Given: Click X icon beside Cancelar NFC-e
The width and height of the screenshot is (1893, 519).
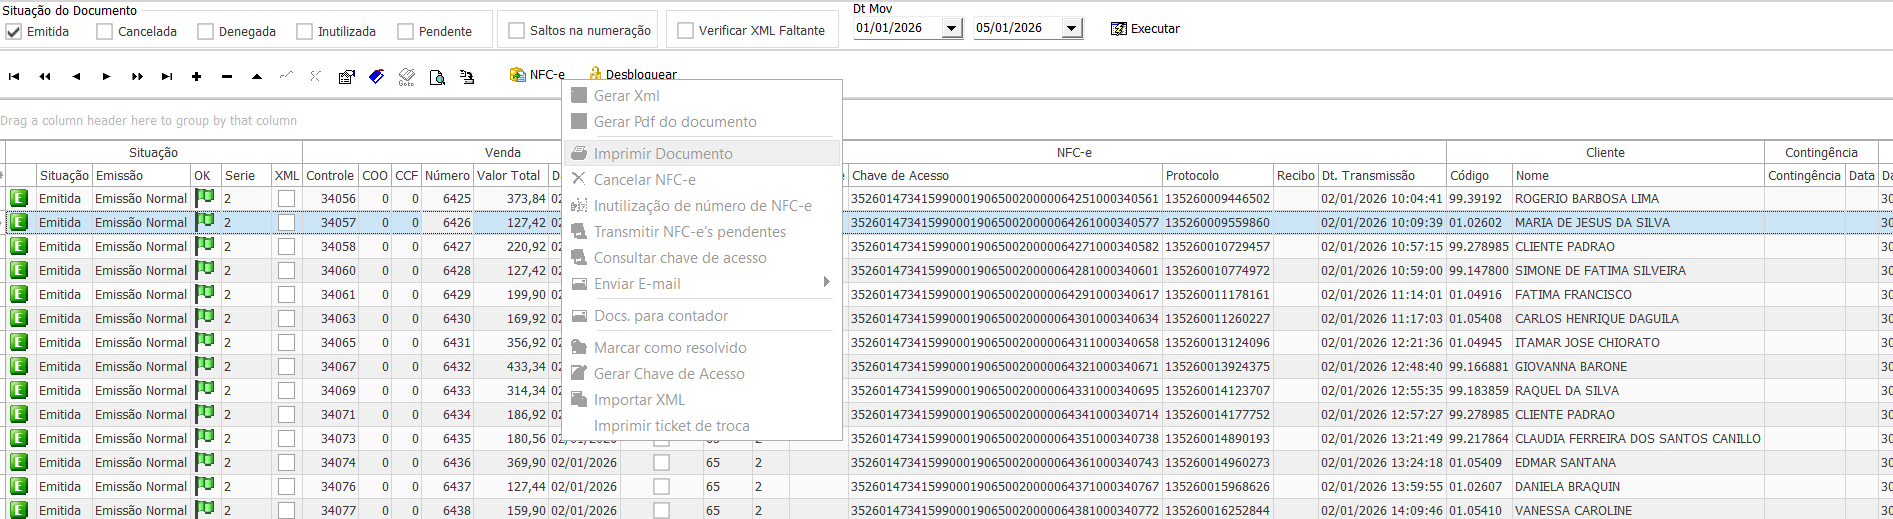Looking at the screenshot, I should click(x=579, y=179).
